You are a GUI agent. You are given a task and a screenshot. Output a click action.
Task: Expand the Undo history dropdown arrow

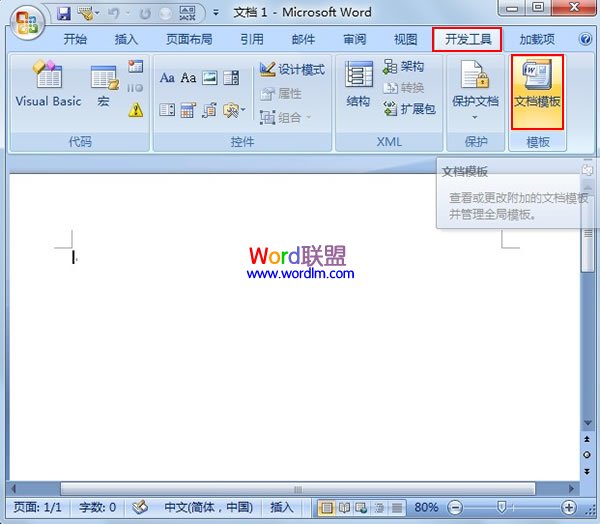[x=128, y=13]
